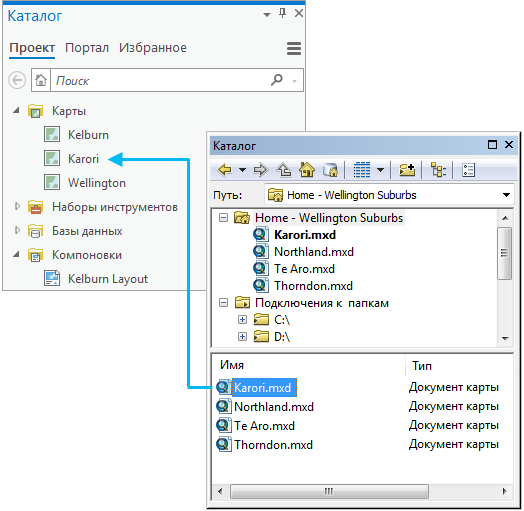
Task: Expand the Наборы инструментов node
Action: 17,207
